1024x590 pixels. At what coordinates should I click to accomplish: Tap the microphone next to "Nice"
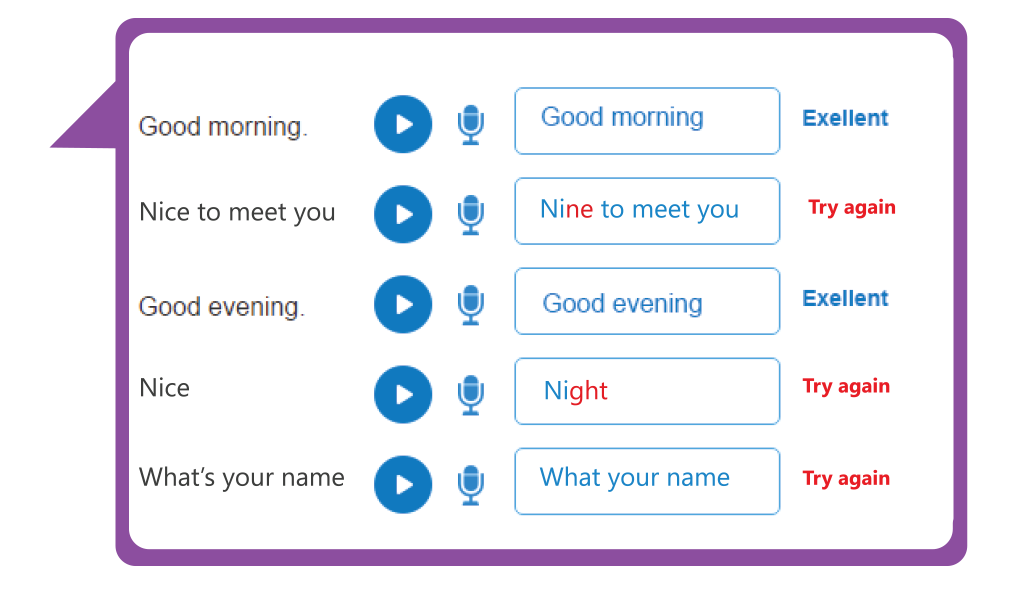click(471, 395)
